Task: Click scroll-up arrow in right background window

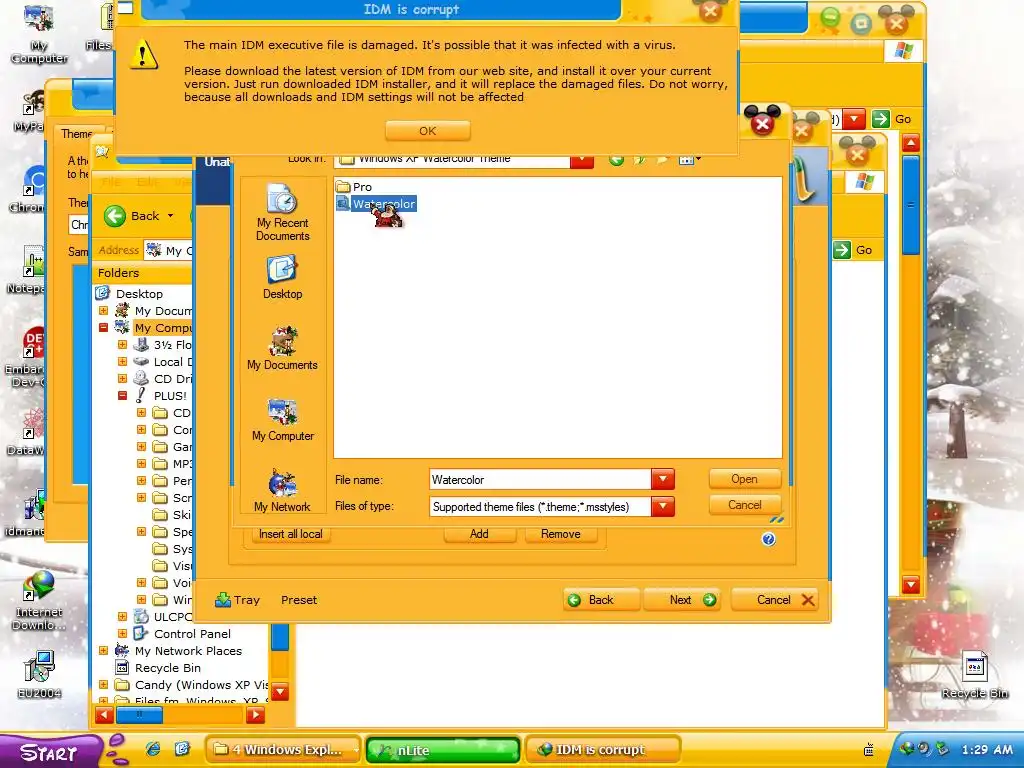Action: (910, 143)
